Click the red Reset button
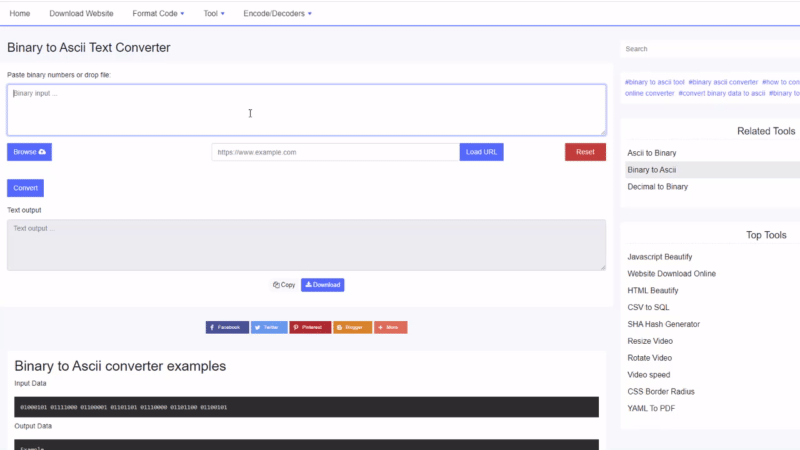This screenshot has height=450, width=800. point(585,152)
